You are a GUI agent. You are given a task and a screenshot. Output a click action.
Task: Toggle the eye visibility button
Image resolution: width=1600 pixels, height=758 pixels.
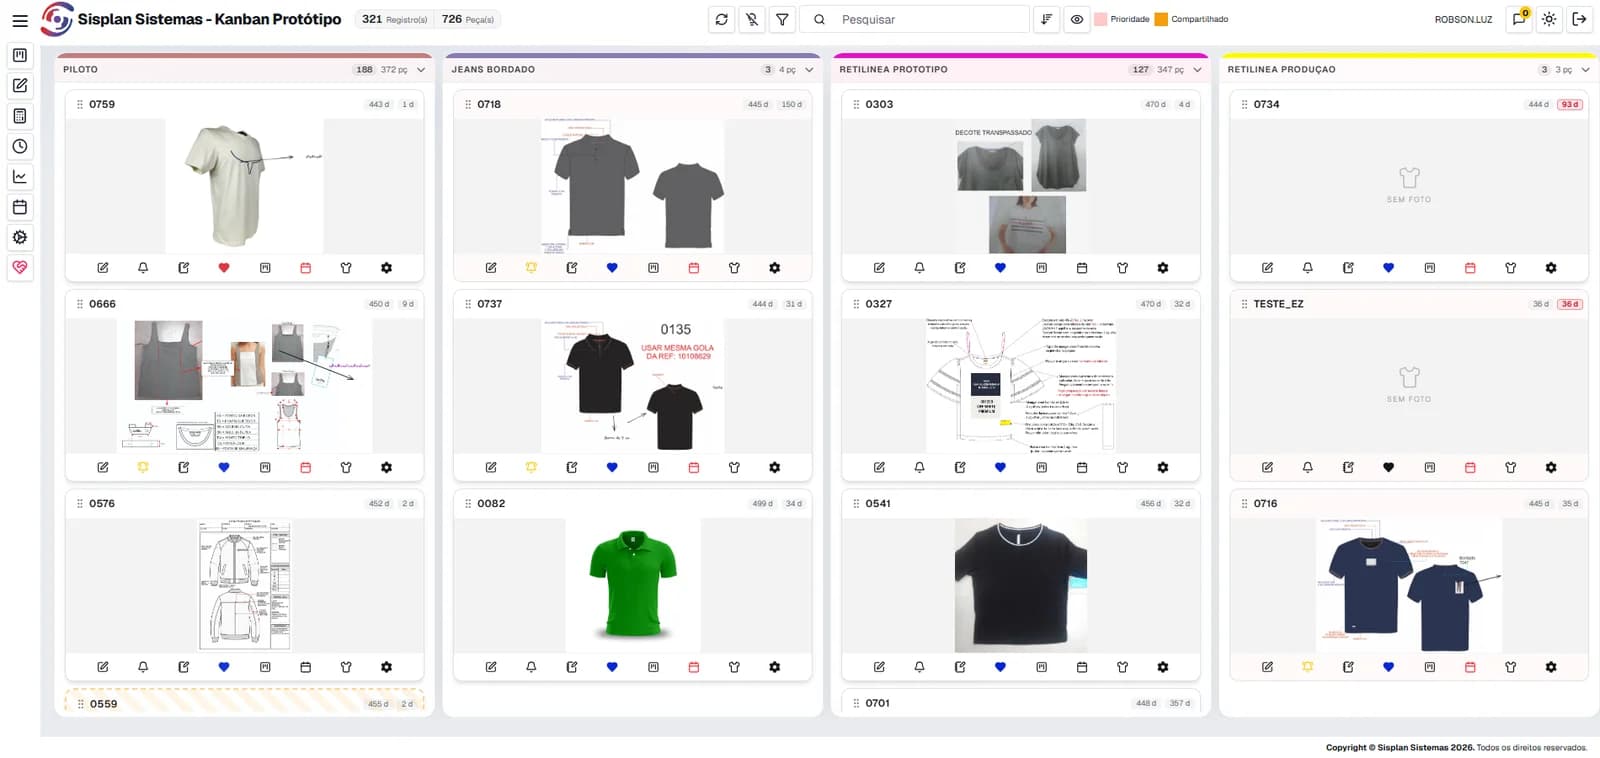1077,19
